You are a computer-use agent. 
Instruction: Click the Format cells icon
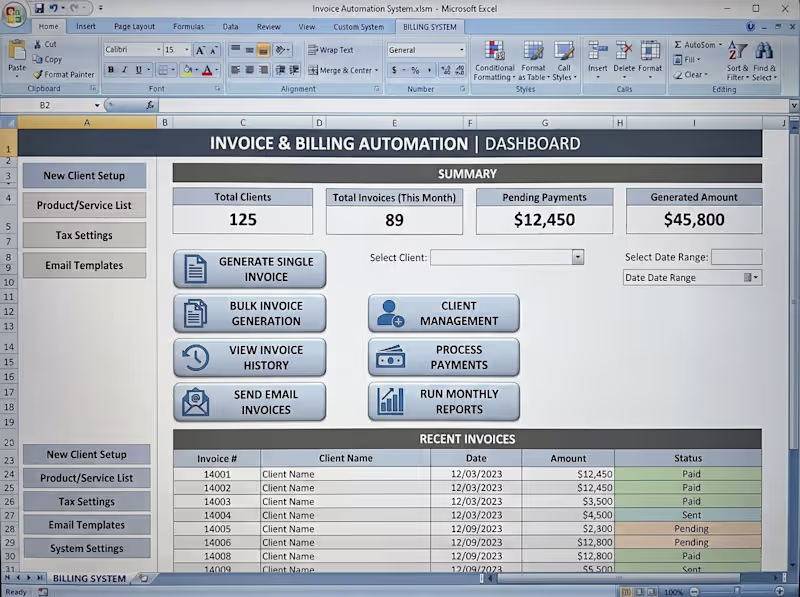[x=650, y=51]
